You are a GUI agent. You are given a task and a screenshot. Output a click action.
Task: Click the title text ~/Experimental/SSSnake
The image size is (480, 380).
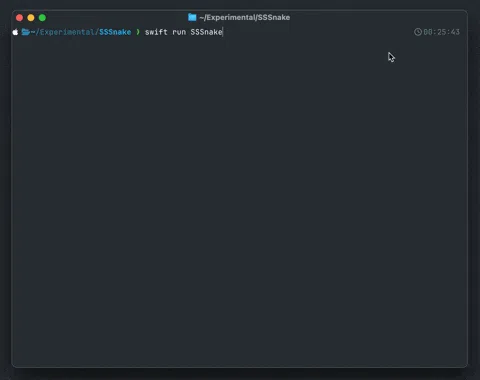tap(245, 17)
